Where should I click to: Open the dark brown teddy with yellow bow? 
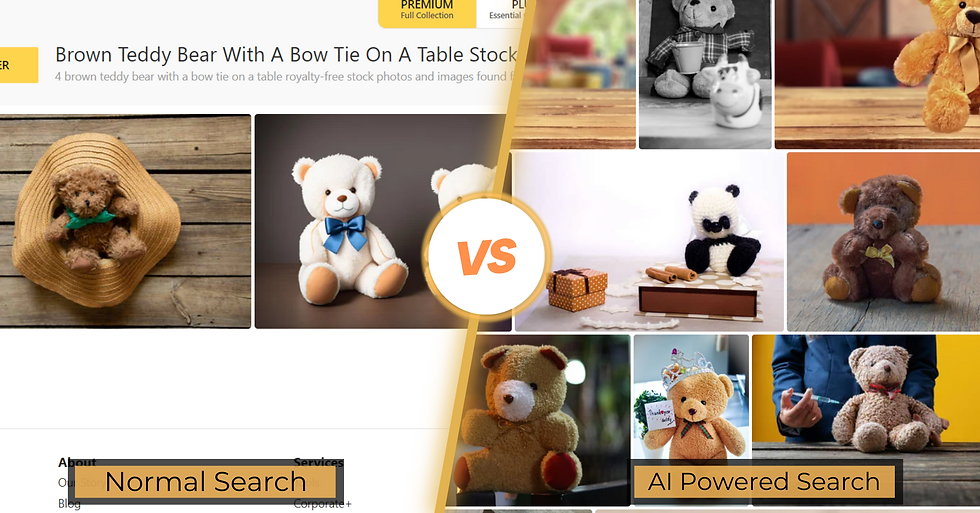883,241
